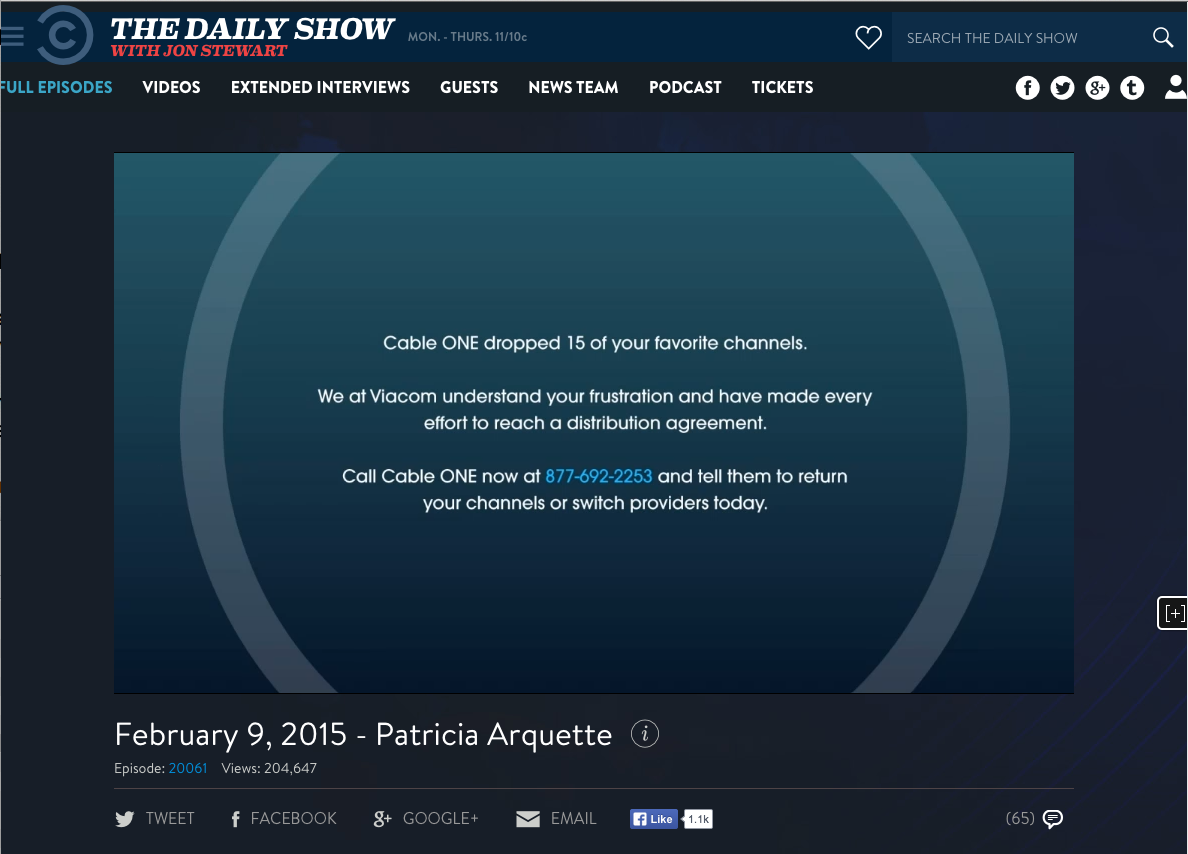Expand the side panel with the [+] button
1188x854 pixels.
[1173, 612]
